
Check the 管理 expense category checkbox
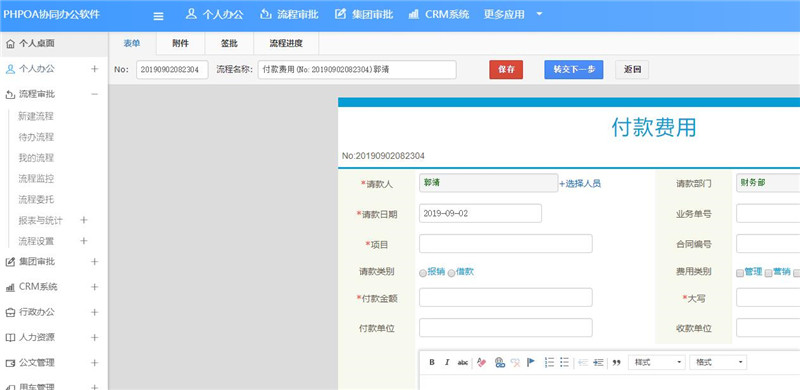(740, 274)
